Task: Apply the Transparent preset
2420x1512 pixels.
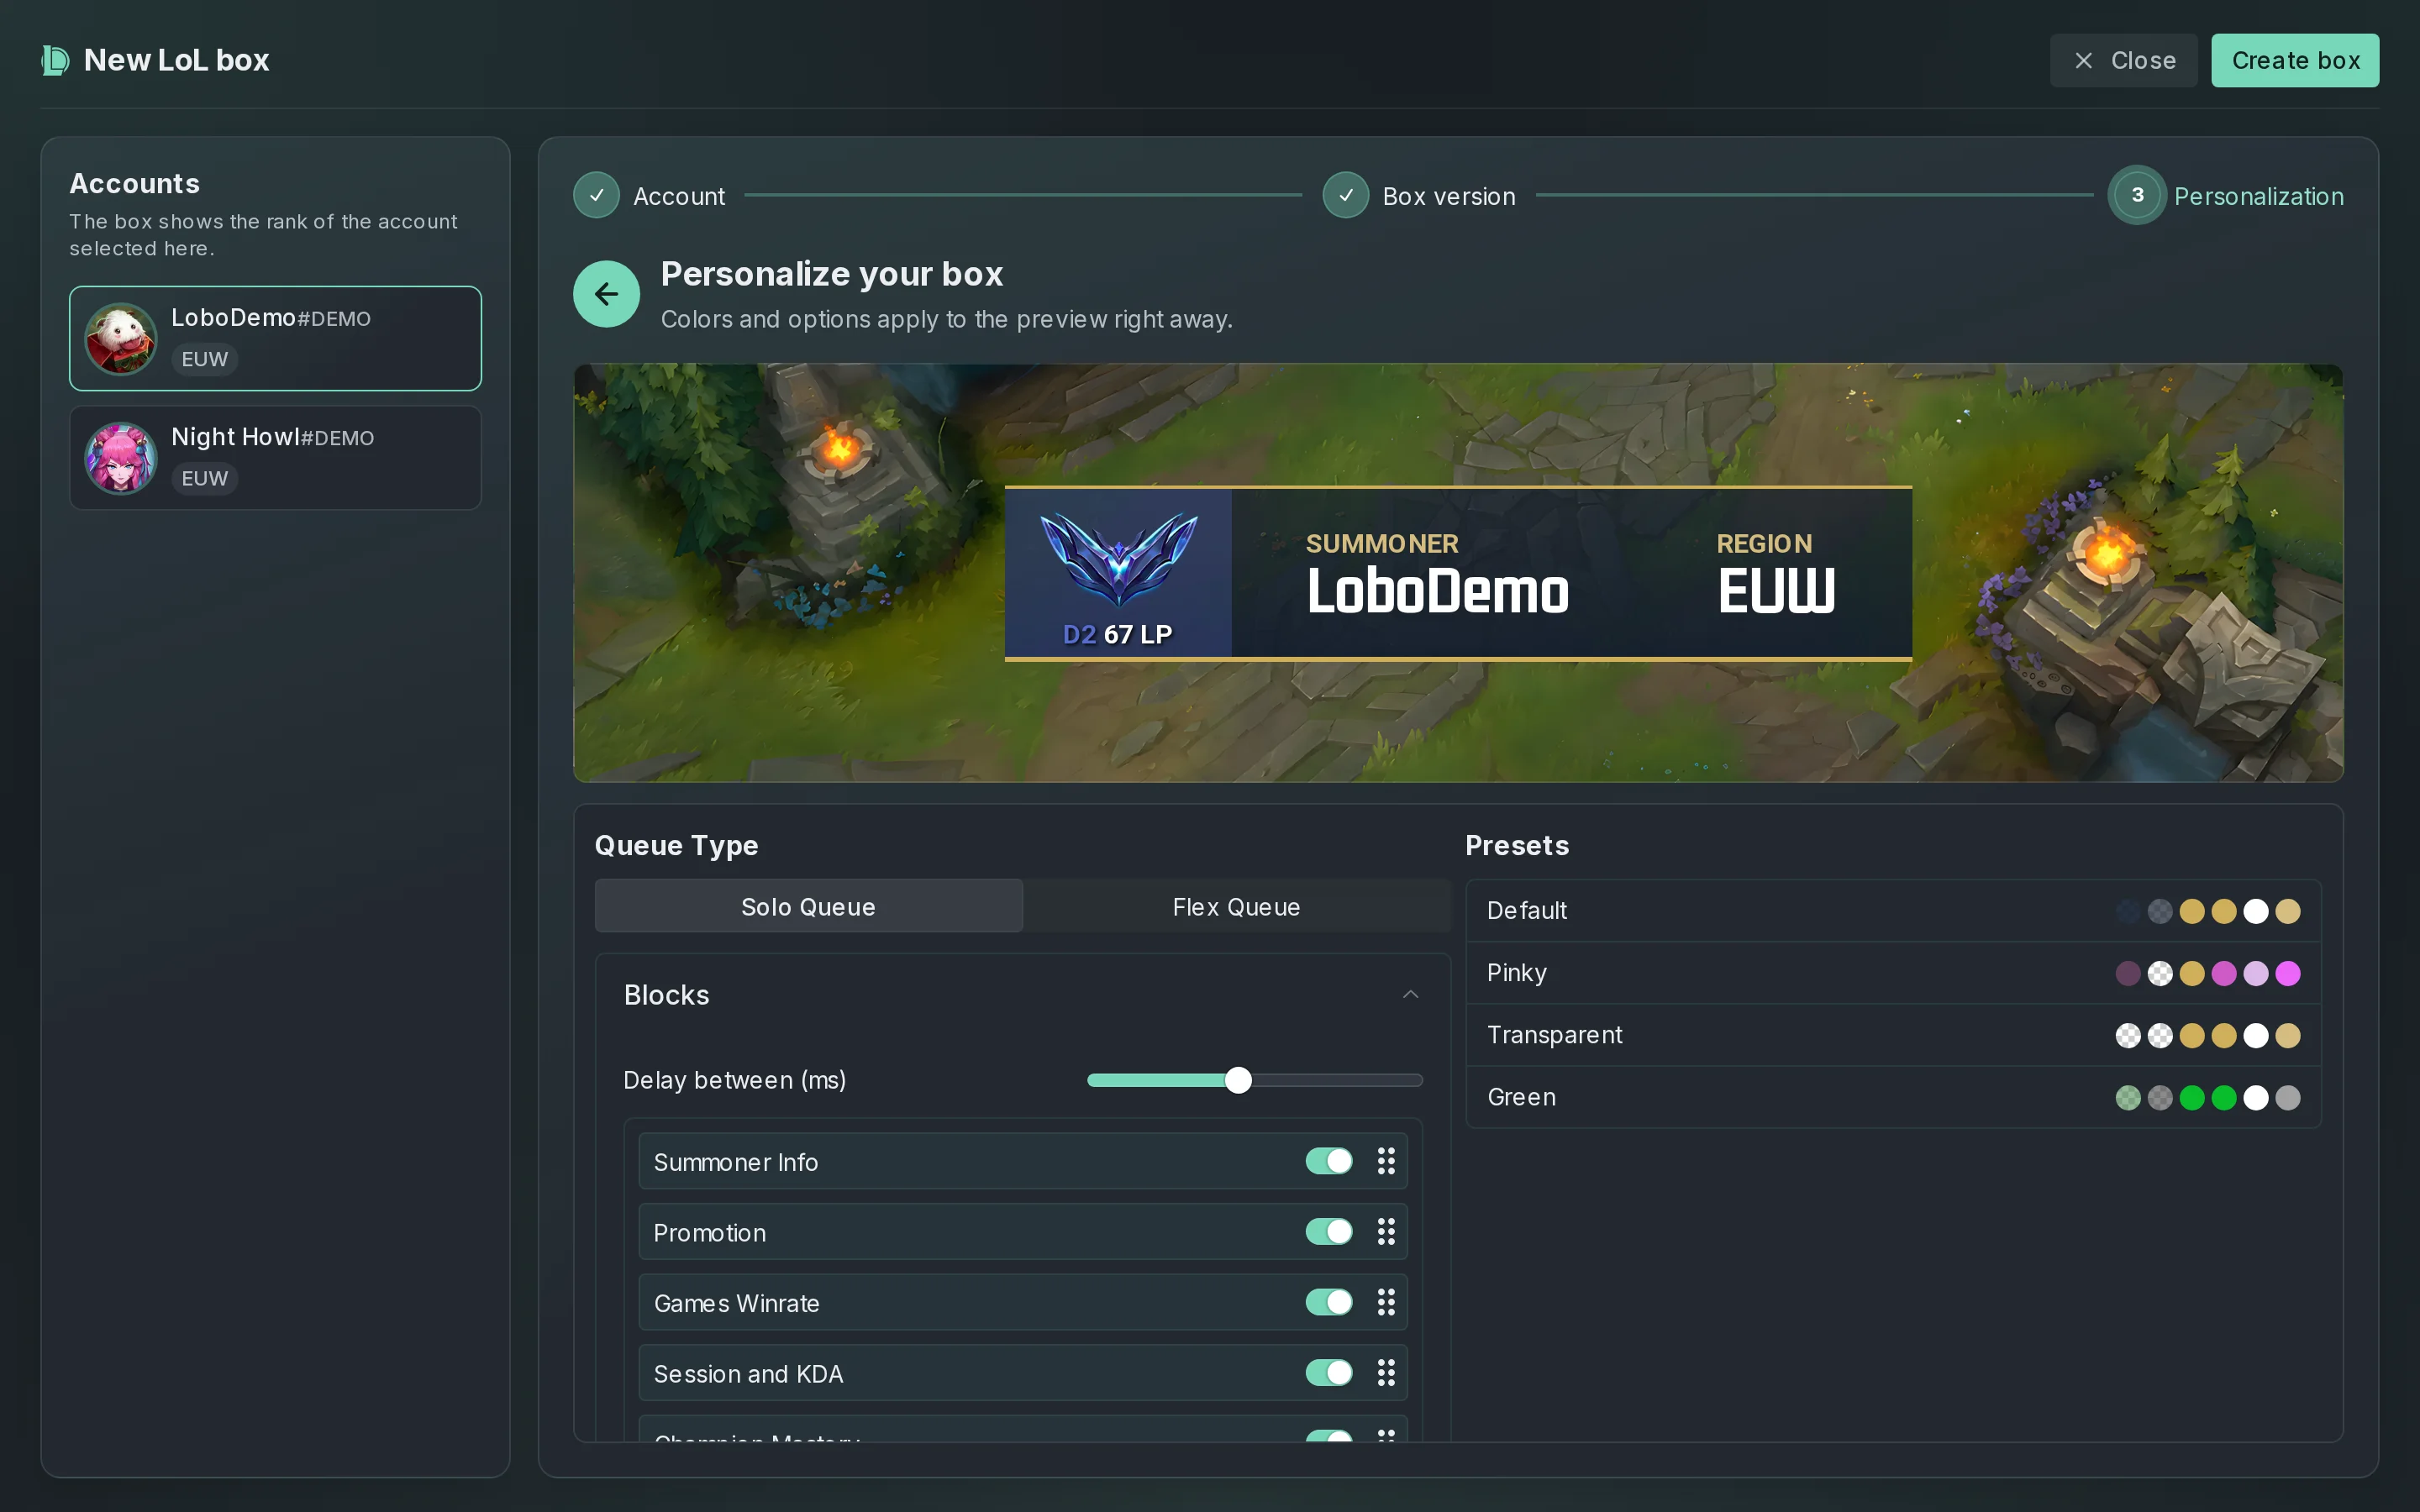Action: pyautogui.click(x=1893, y=1035)
